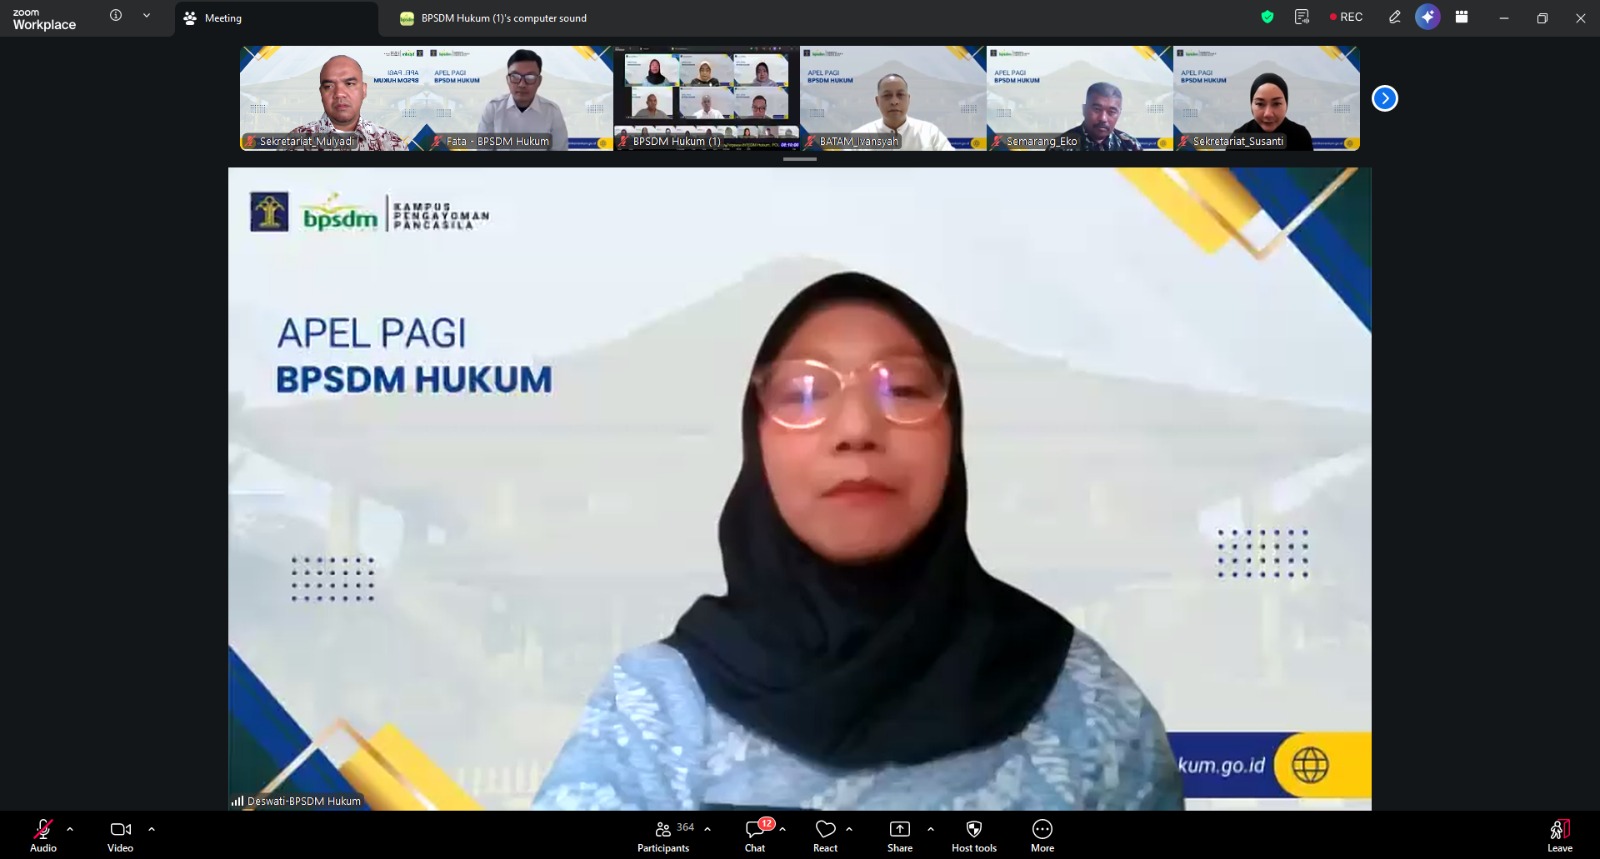Expand audio options arrow next to Audio
1600x859 pixels.
pos(70,829)
